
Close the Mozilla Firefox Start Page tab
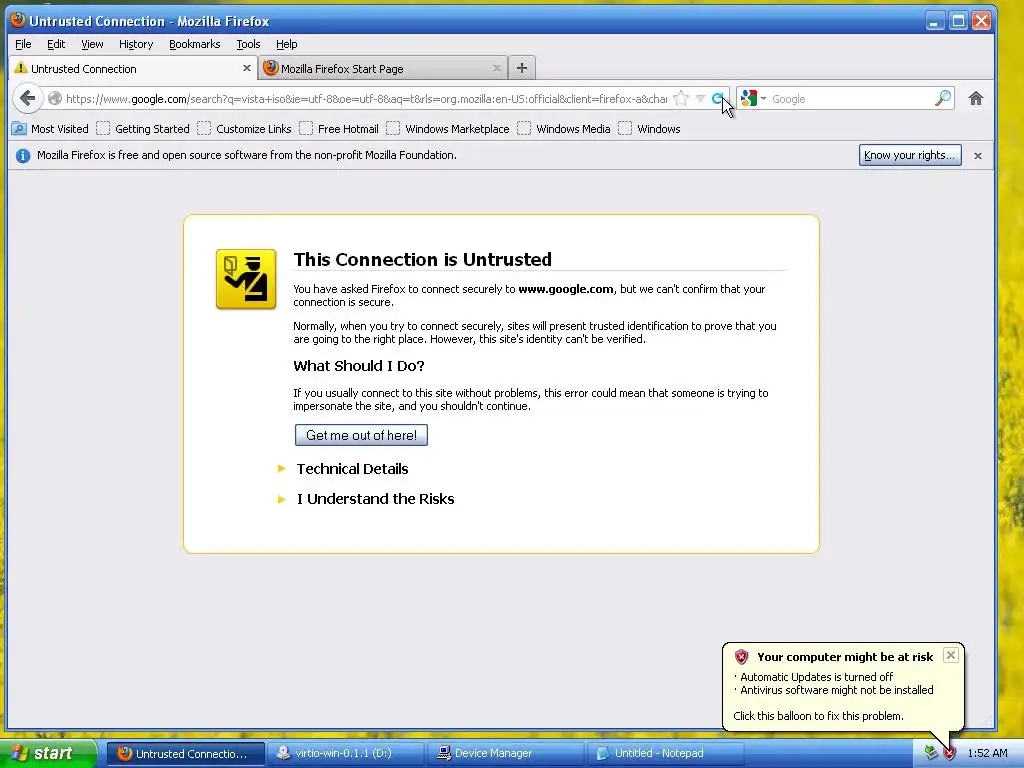pyautogui.click(x=496, y=68)
